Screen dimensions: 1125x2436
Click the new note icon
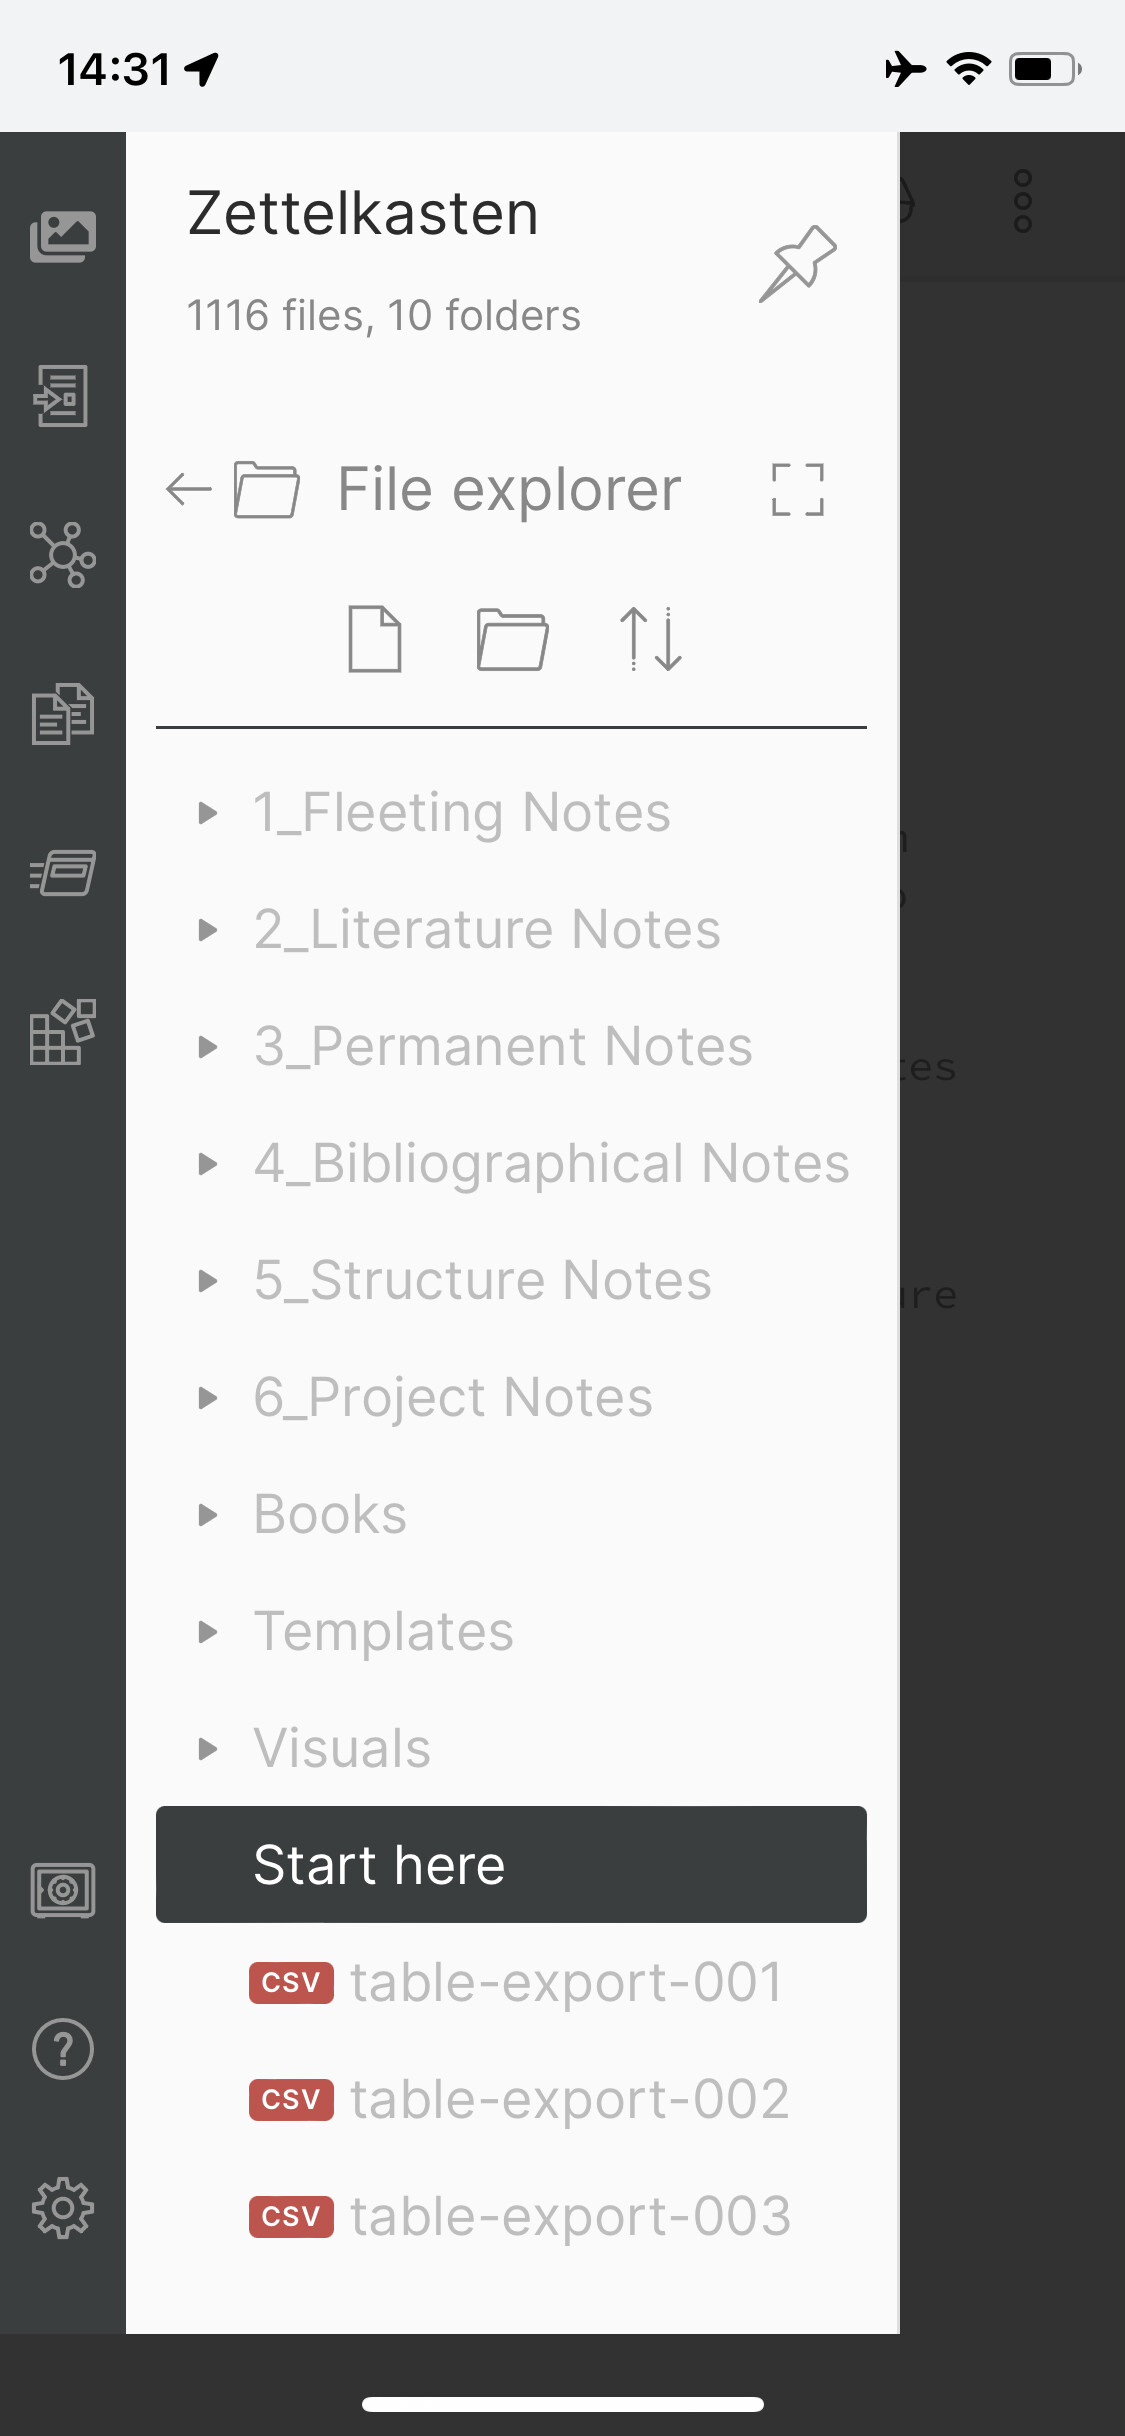point(375,639)
